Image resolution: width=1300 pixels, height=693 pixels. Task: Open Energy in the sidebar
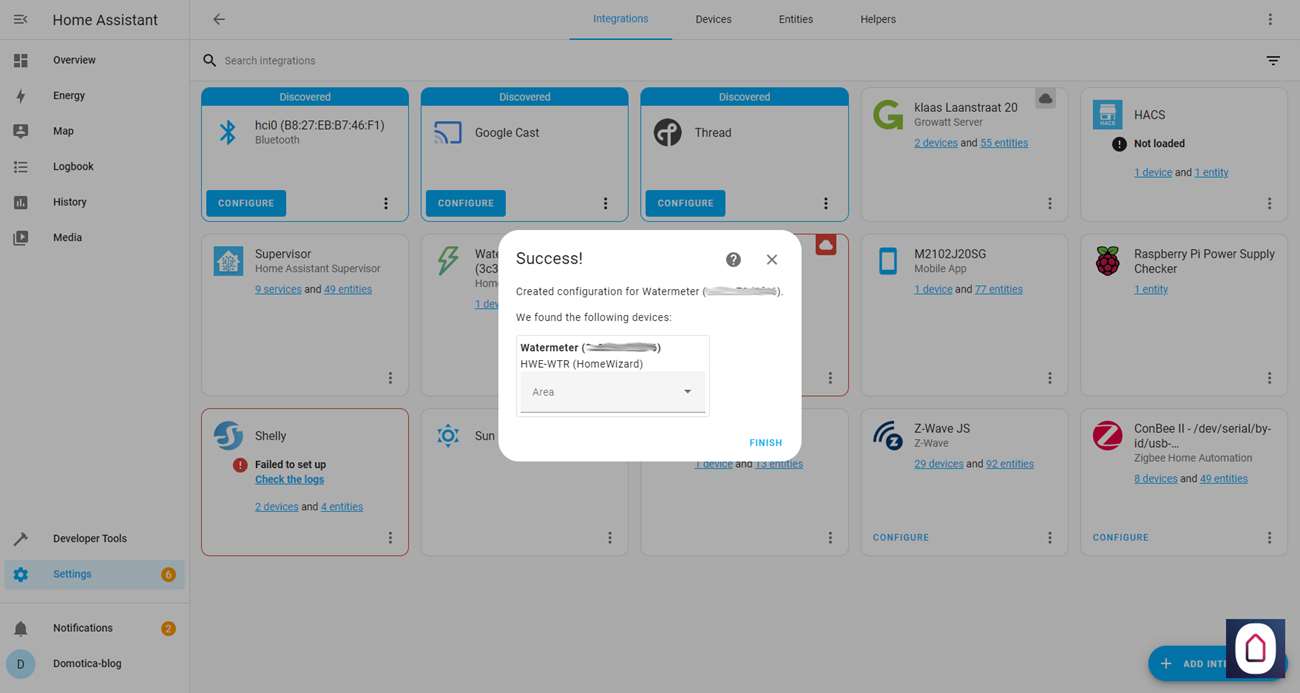pos(95,95)
